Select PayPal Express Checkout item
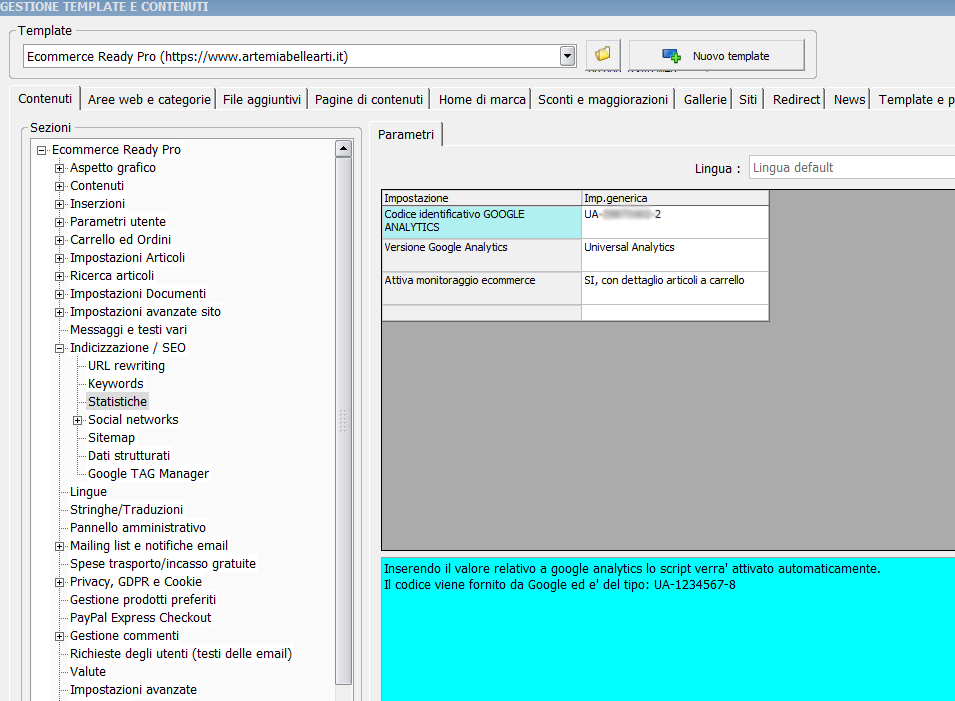 (141, 618)
